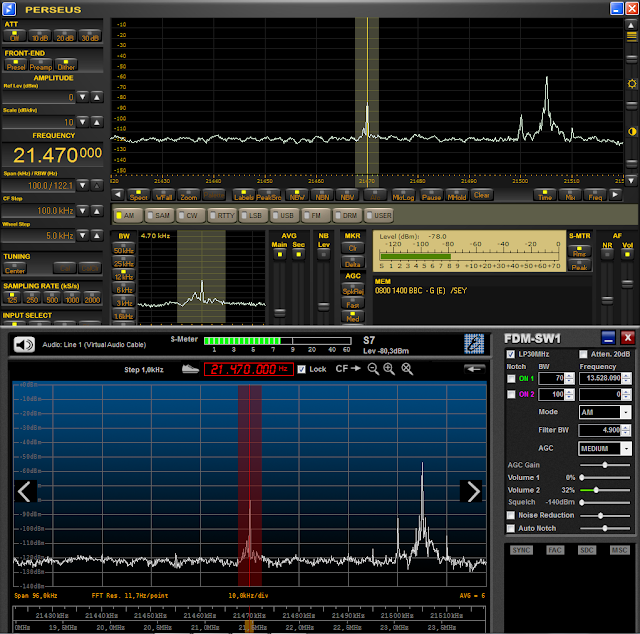This screenshot has width=640, height=634.
Task: Select the DRM demodulation mode
Action: 347,215
